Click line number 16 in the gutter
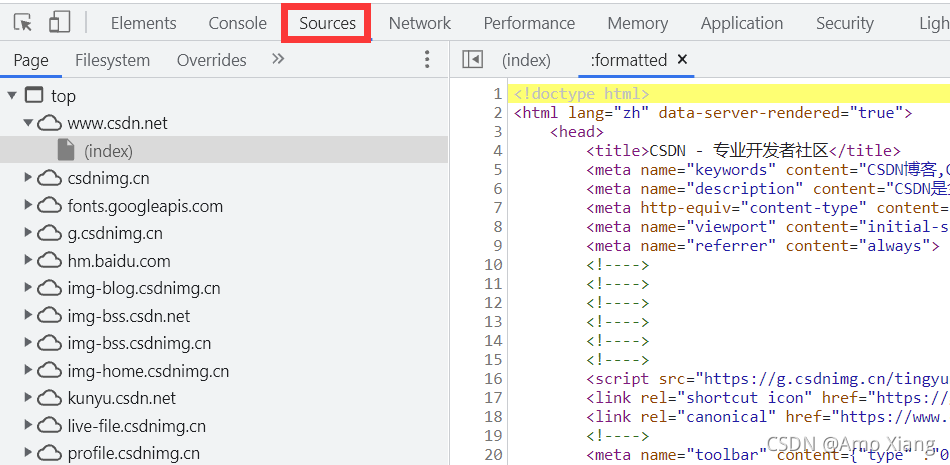This screenshot has height=465, width=950. point(494,378)
